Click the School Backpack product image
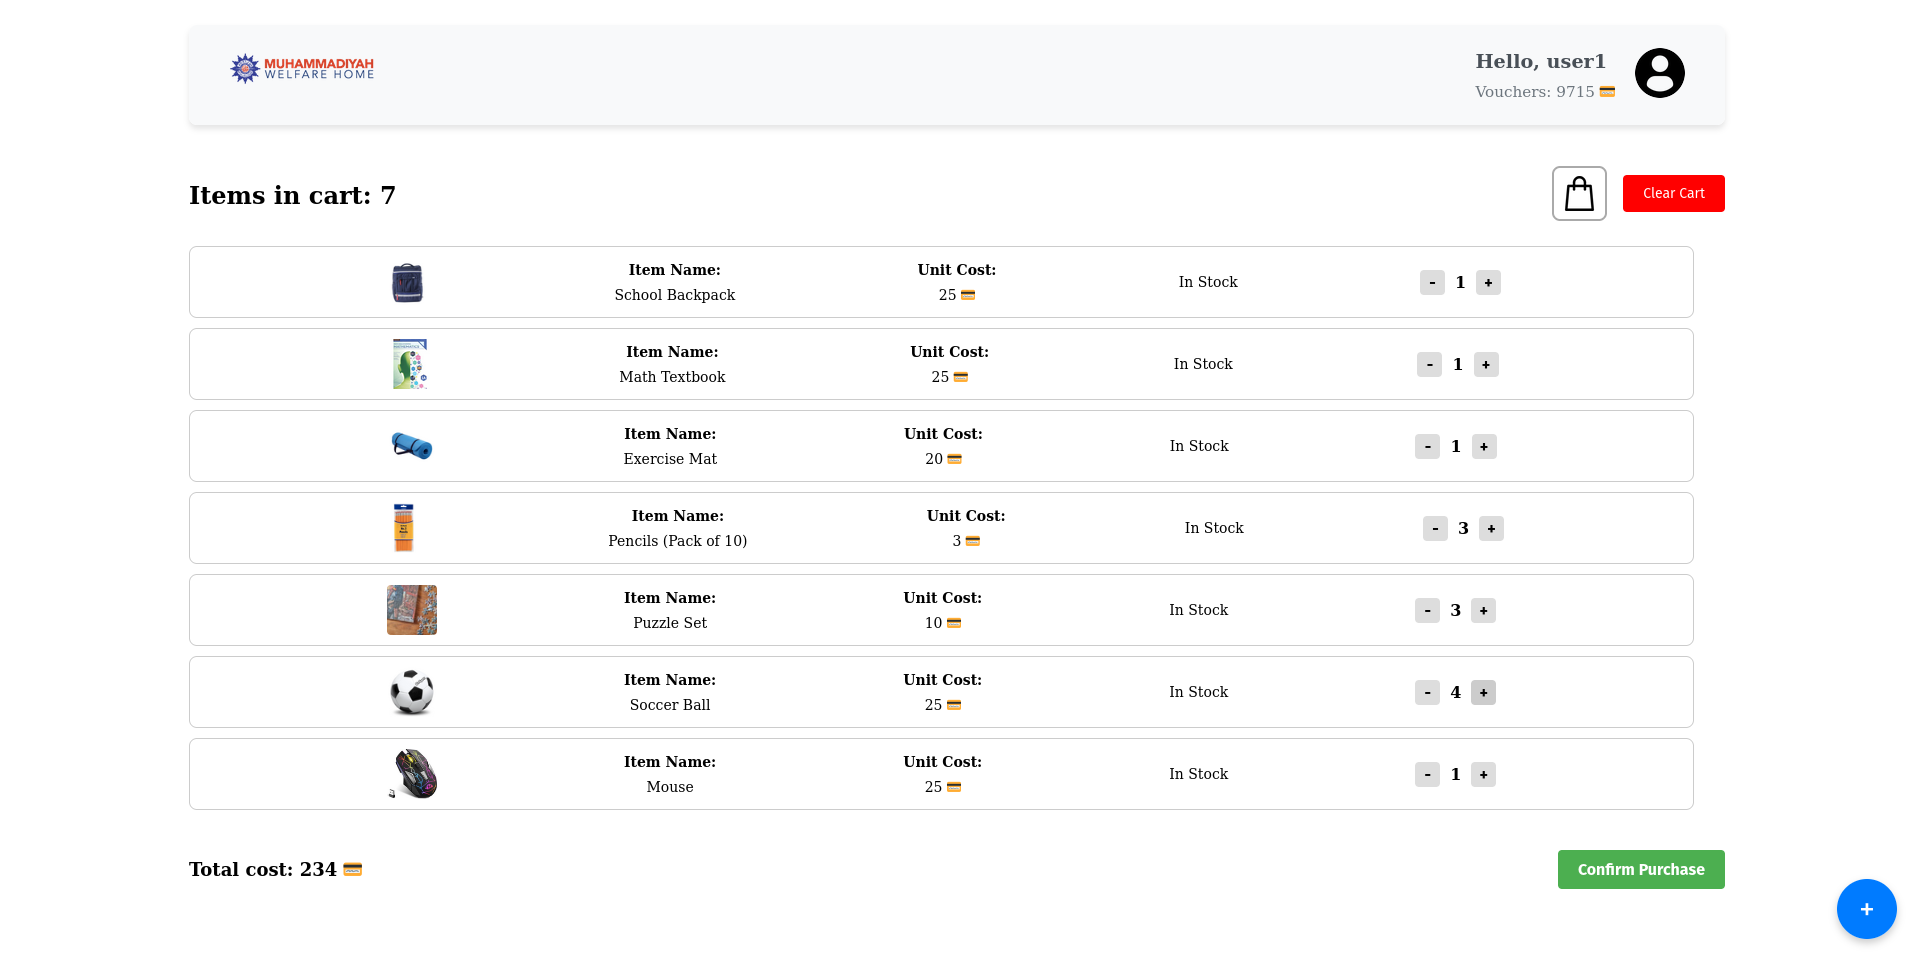The height and width of the screenshot is (956, 1907). [x=407, y=283]
